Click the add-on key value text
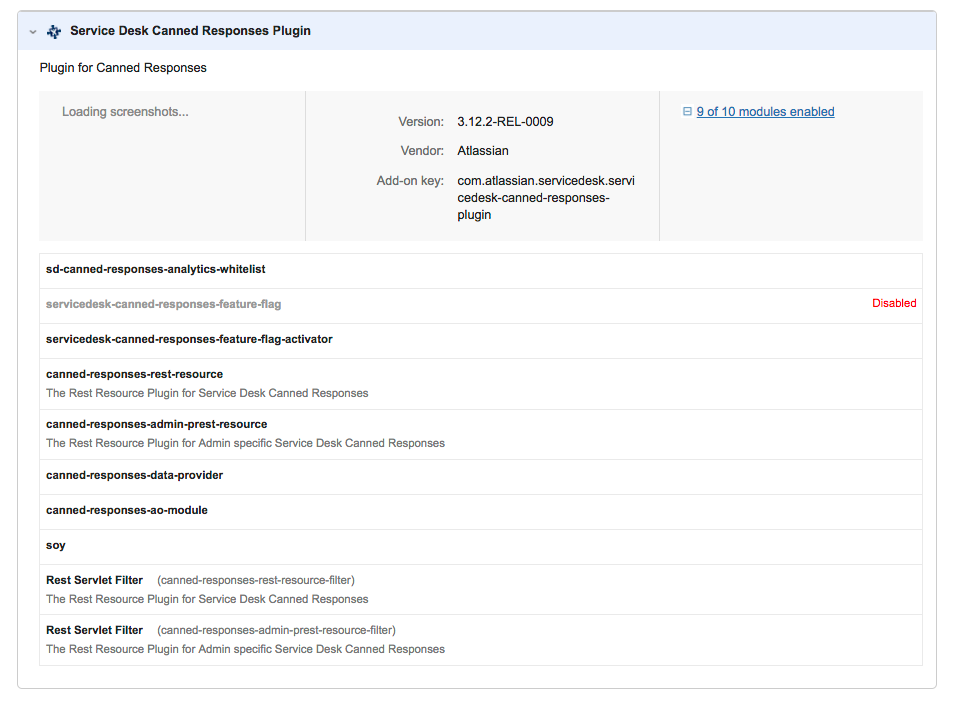963x710 pixels. point(546,198)
